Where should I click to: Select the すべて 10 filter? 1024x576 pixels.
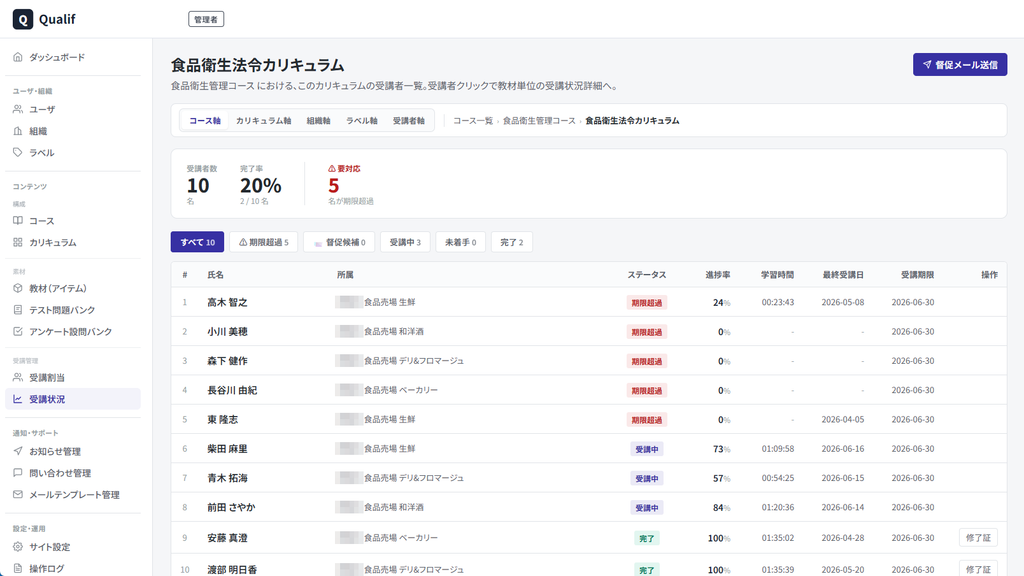click(x=197, y=242)
